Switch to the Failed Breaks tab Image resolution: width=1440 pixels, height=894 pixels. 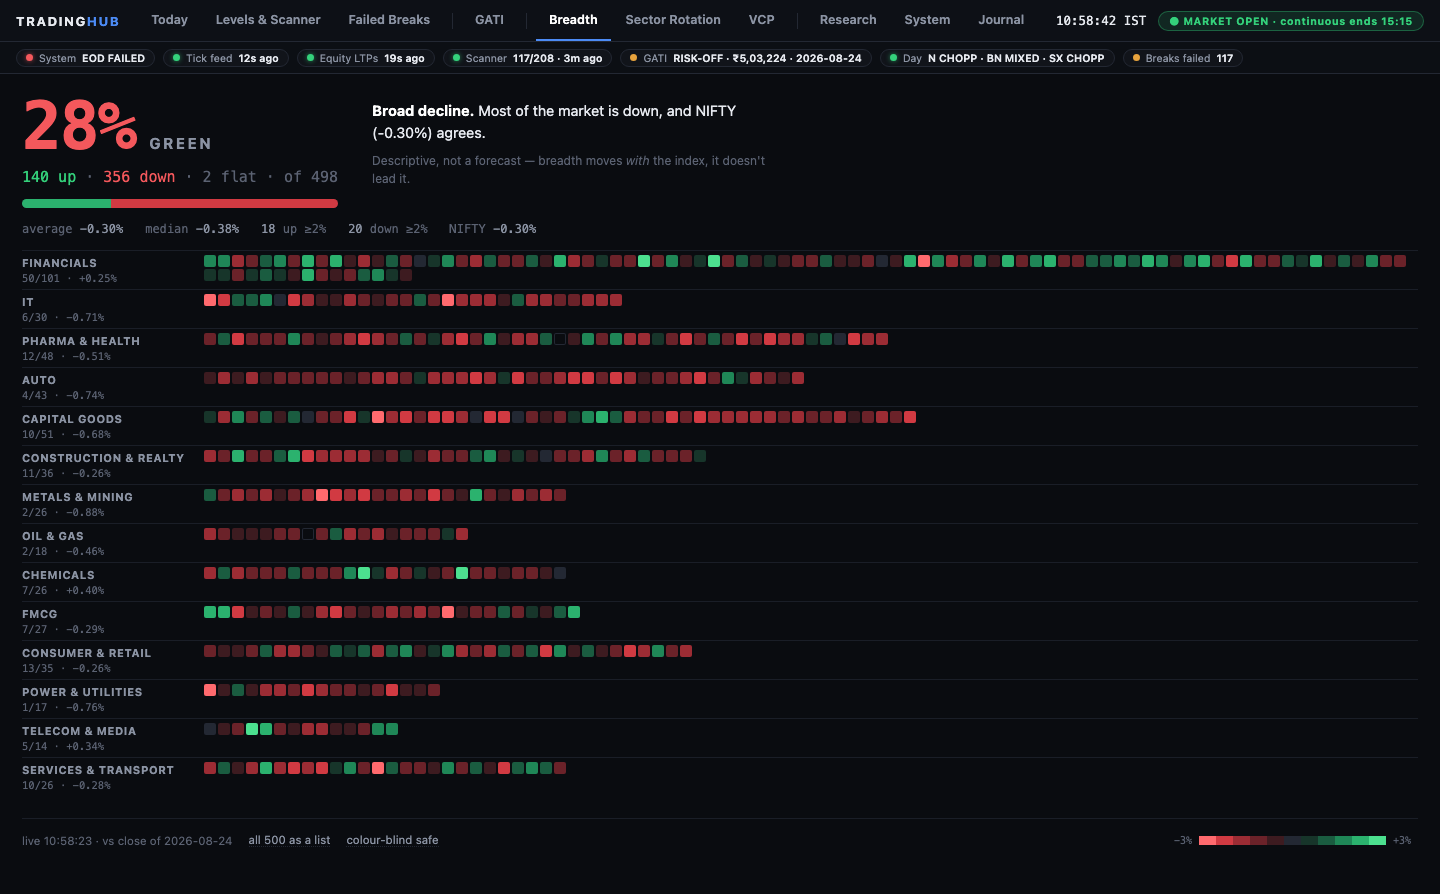pyautogui.click(x=389, y=20)
